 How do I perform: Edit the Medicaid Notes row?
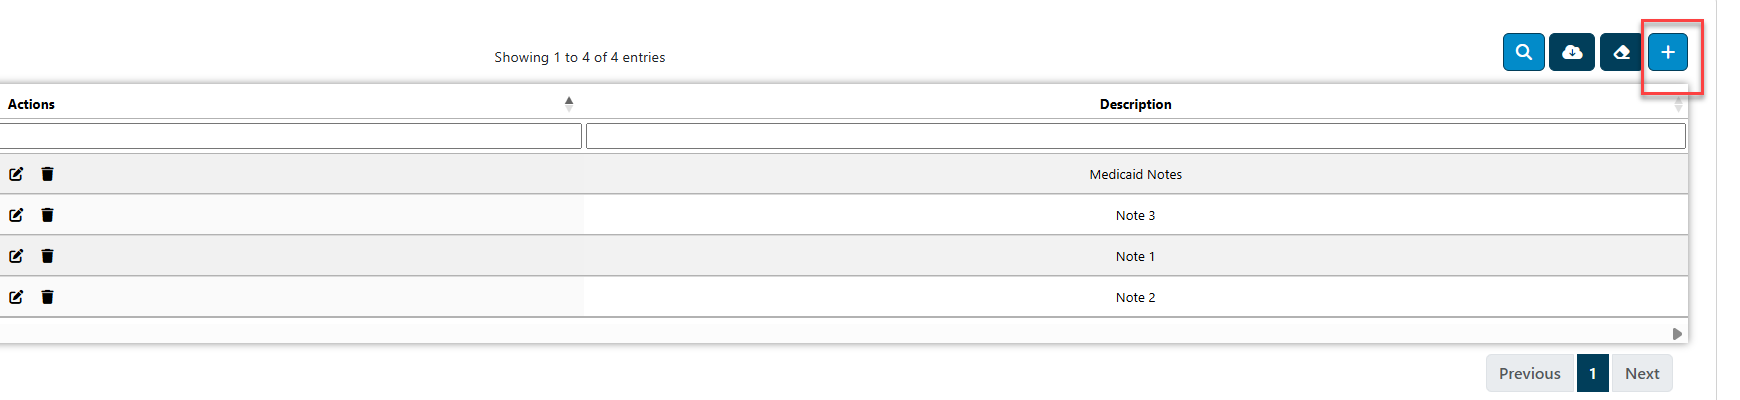[16, 174]
